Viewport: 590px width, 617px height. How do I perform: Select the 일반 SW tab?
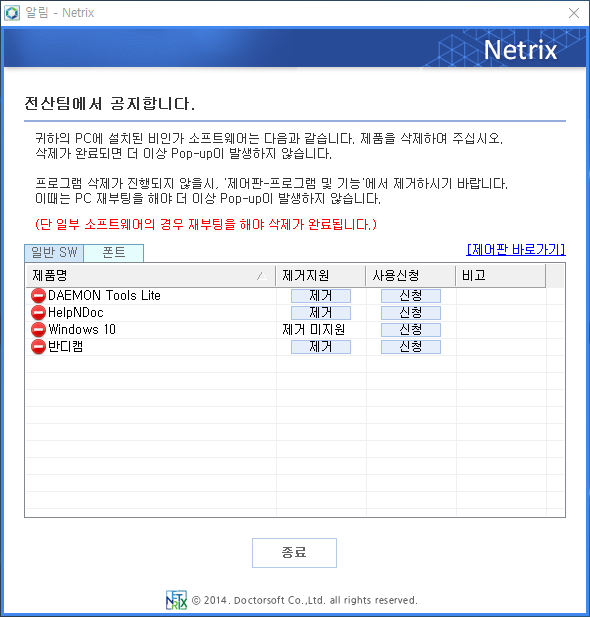pos(54,253)
